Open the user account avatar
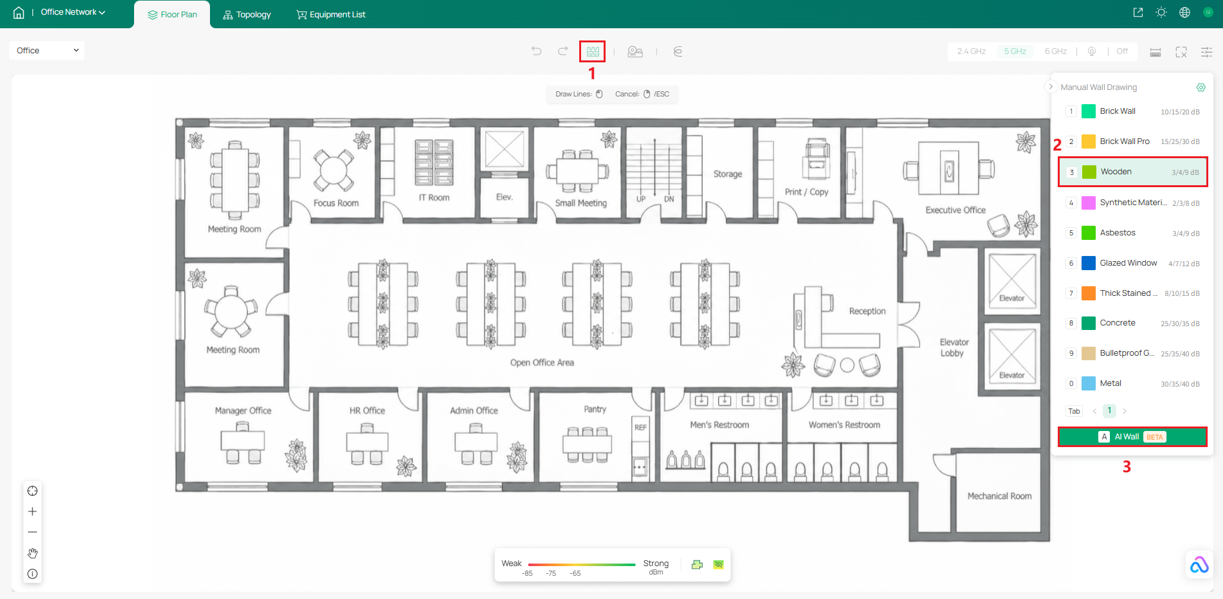Screen dimensions: 1223x599 (1208, 13)
